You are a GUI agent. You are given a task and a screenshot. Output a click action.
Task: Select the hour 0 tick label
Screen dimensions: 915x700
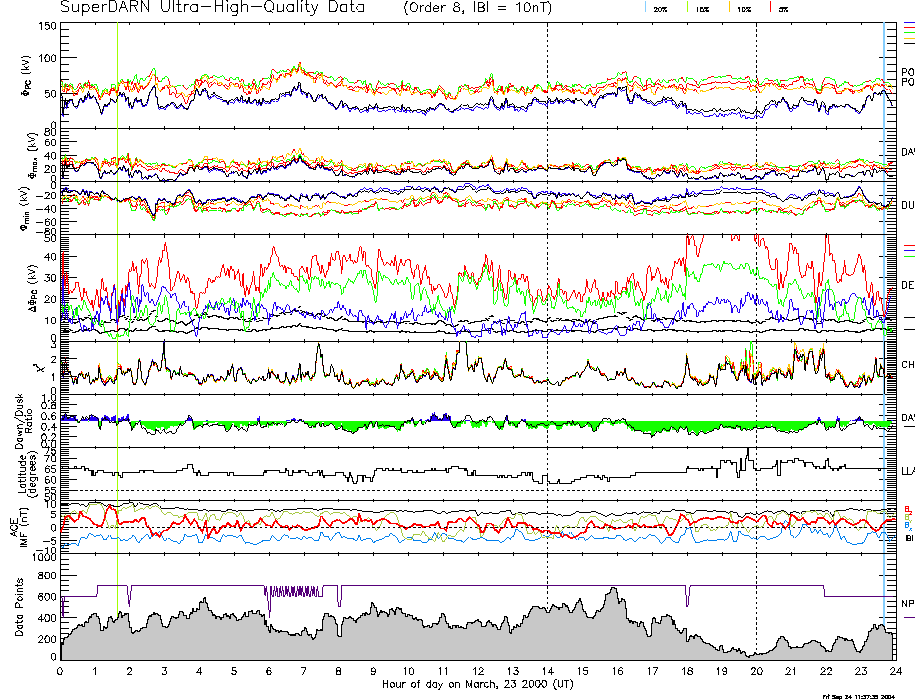pos(61,672)
